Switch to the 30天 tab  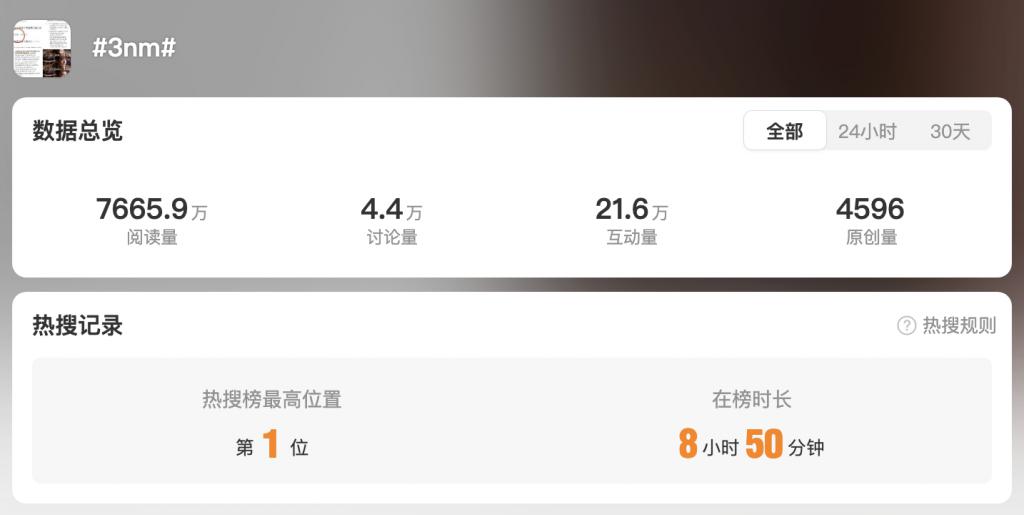[950, 131]
